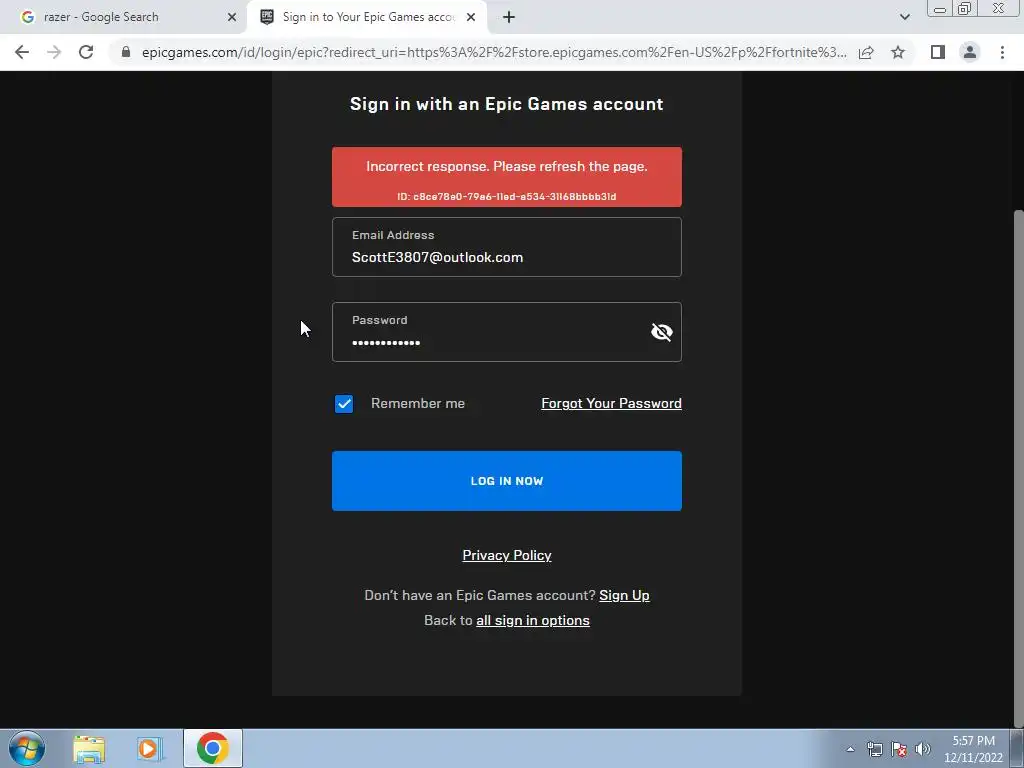1024x768 pixels.
Task: Minimize the Chrome window
Action: coord(940,9)
